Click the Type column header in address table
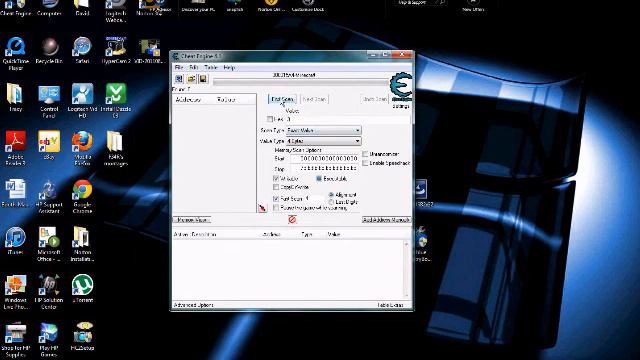 (x=307, y=235)
